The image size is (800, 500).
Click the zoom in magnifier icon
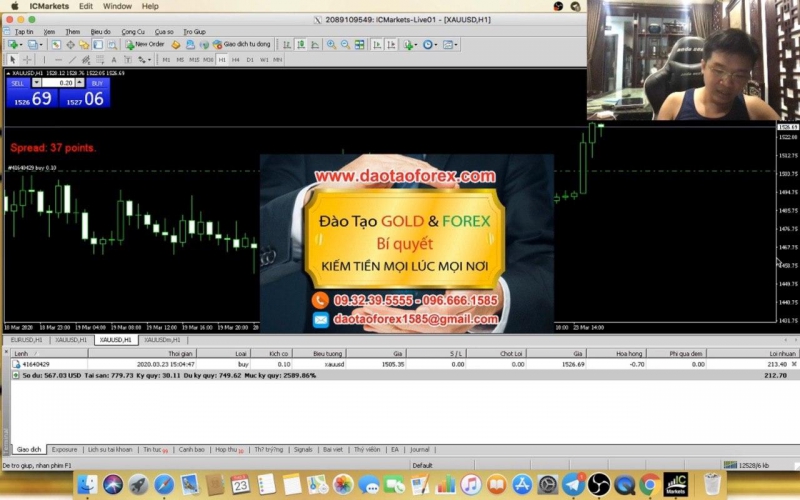[x=330, y=45]
